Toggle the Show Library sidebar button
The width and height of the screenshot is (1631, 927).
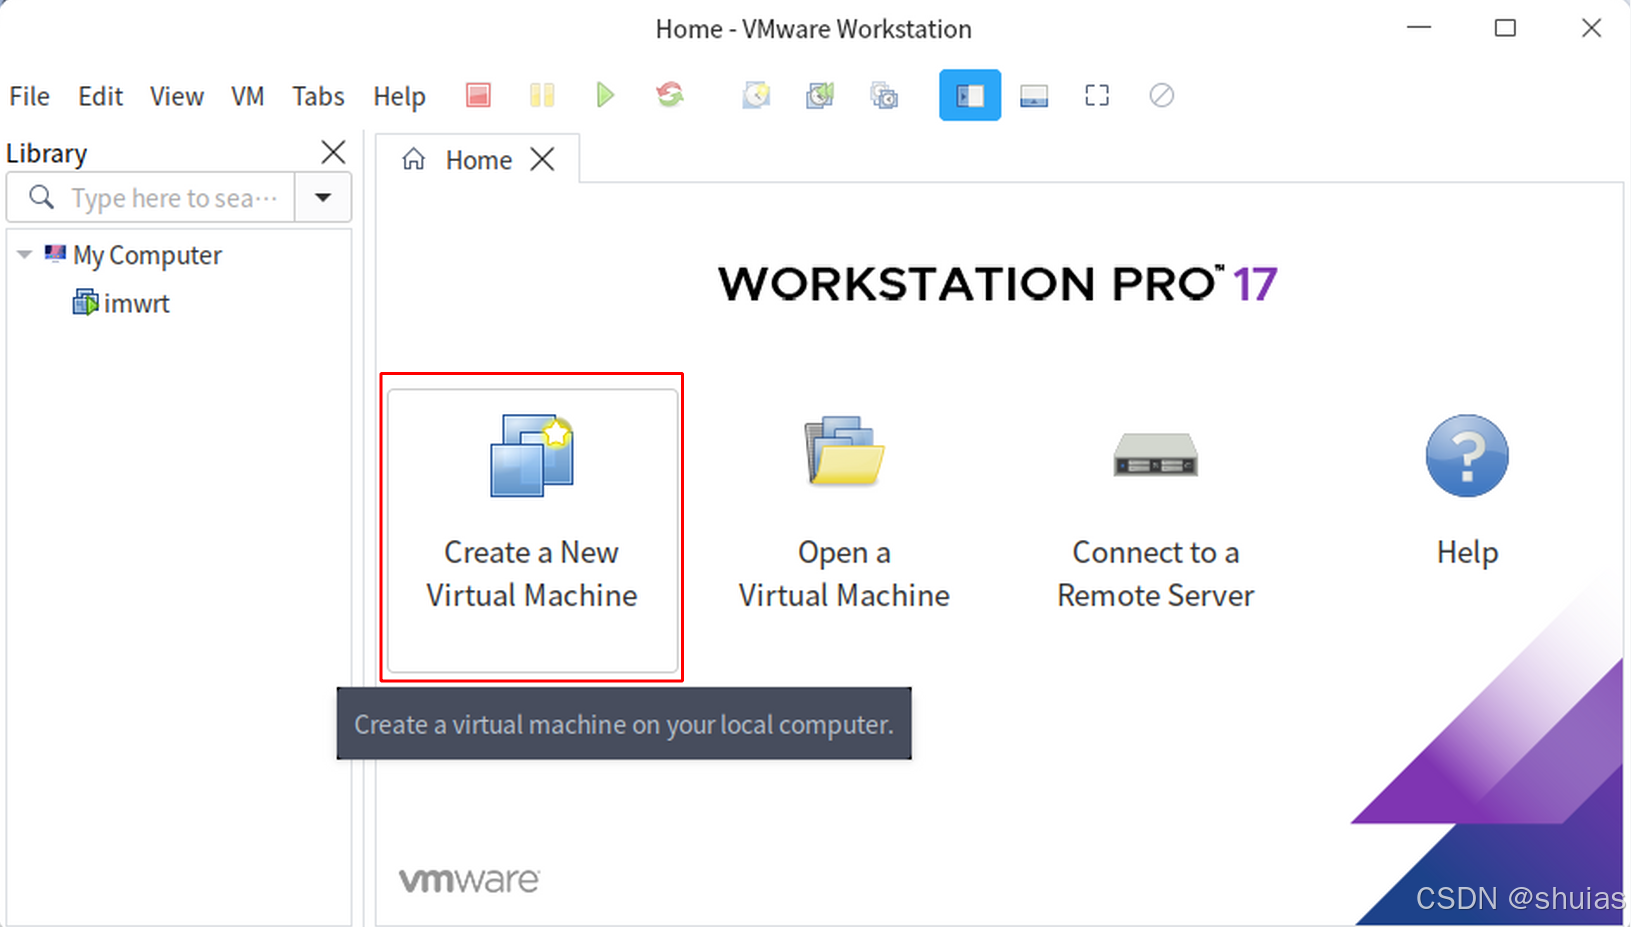(970, 95)
